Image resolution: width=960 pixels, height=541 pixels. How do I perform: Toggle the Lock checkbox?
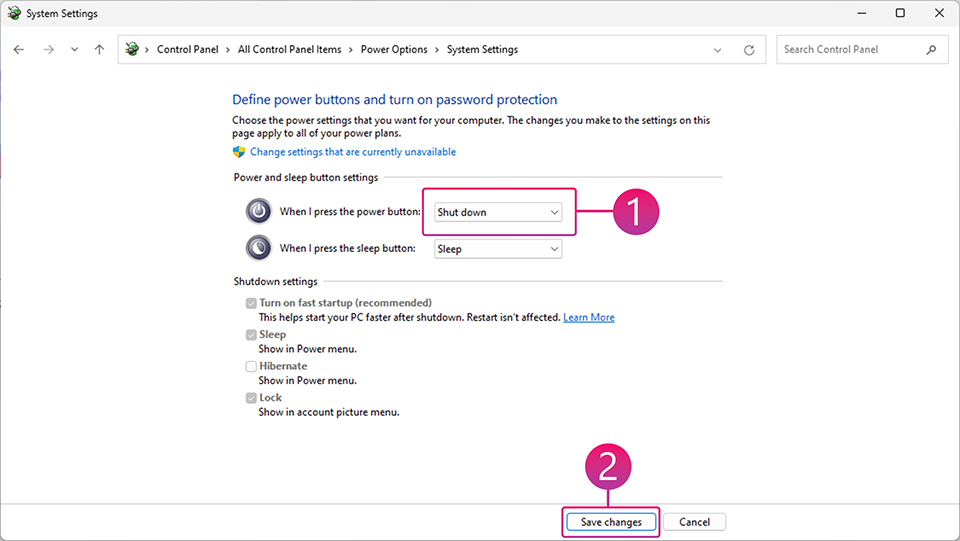pyautogui.click(x=251, y=398)
